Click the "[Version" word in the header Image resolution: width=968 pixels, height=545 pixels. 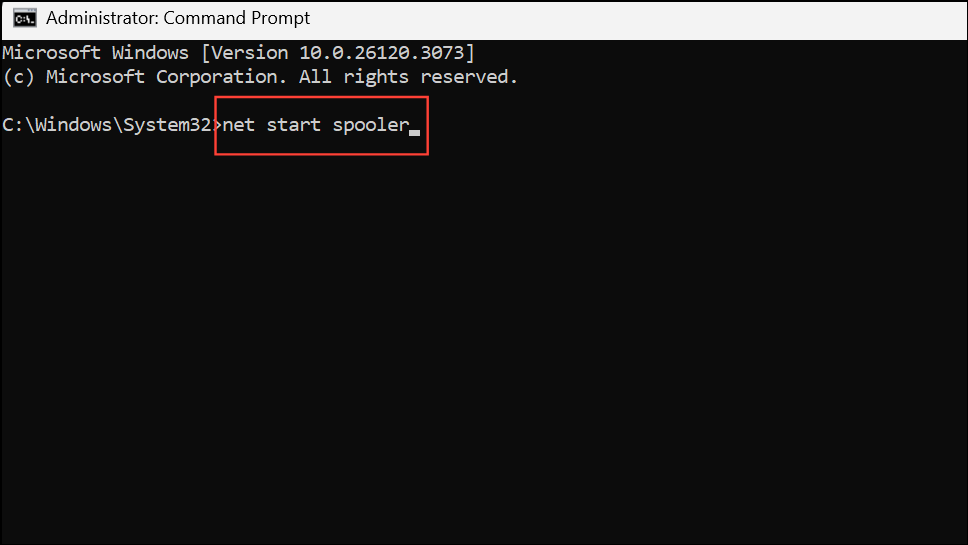(245, 52)
